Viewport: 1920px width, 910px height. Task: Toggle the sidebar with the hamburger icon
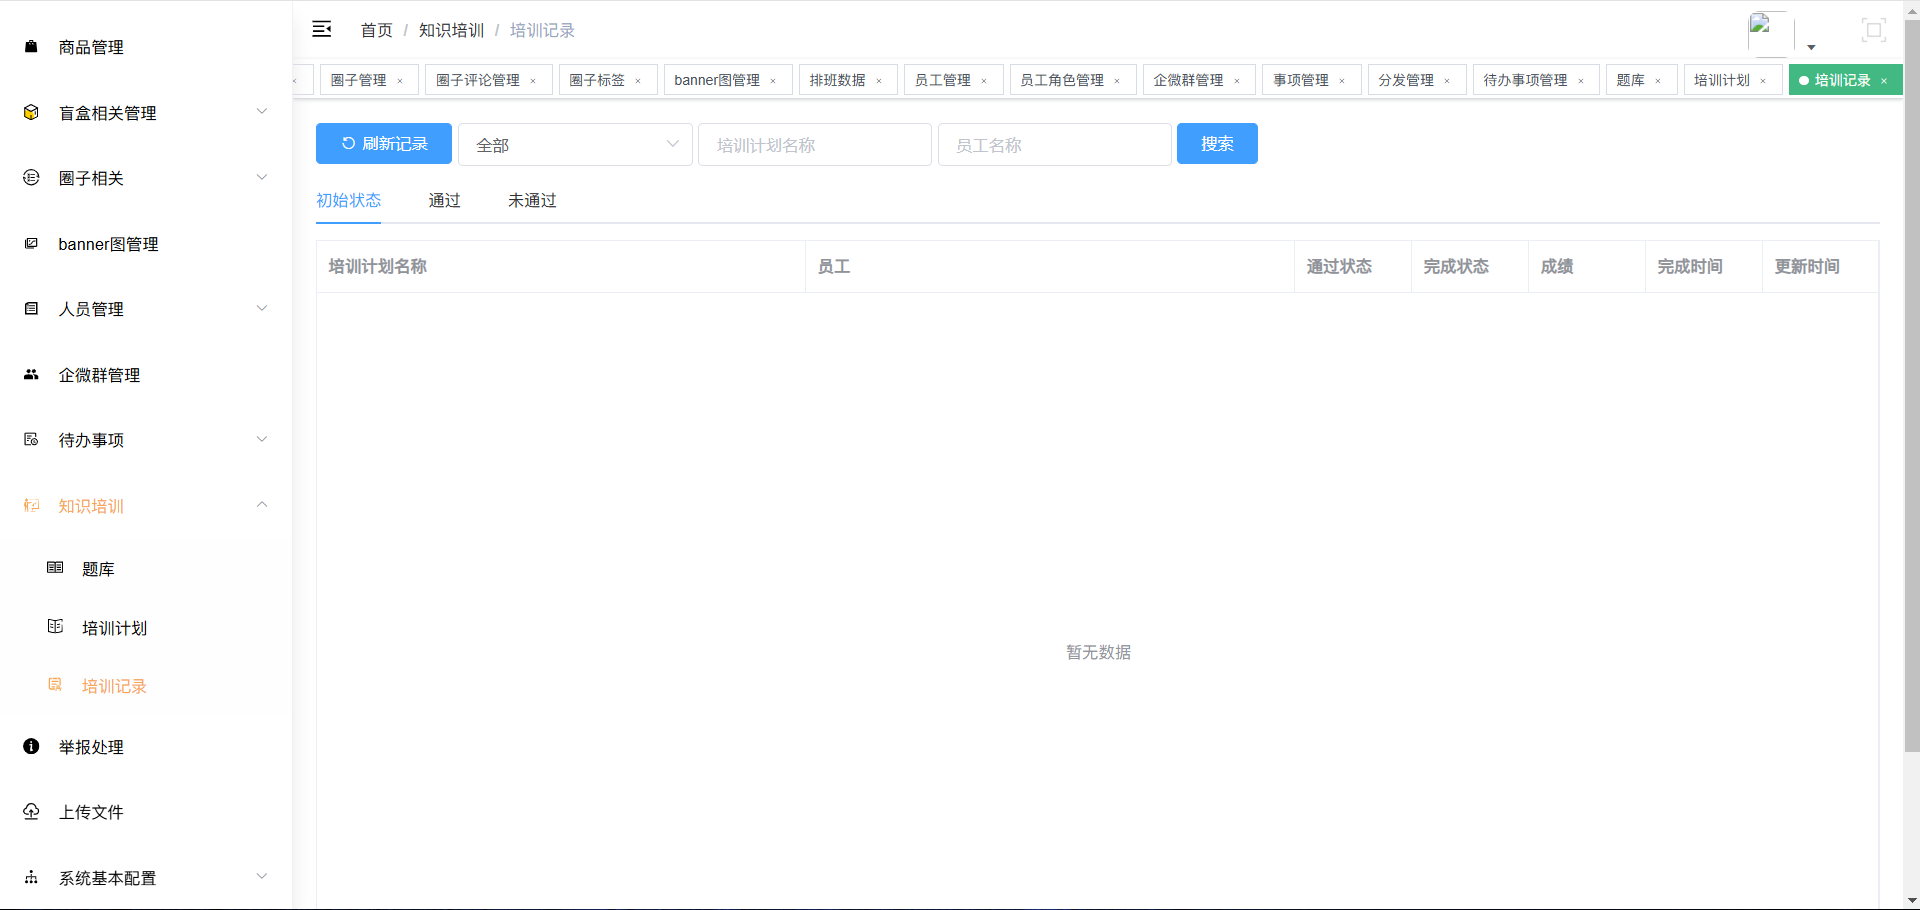[322, 29]
